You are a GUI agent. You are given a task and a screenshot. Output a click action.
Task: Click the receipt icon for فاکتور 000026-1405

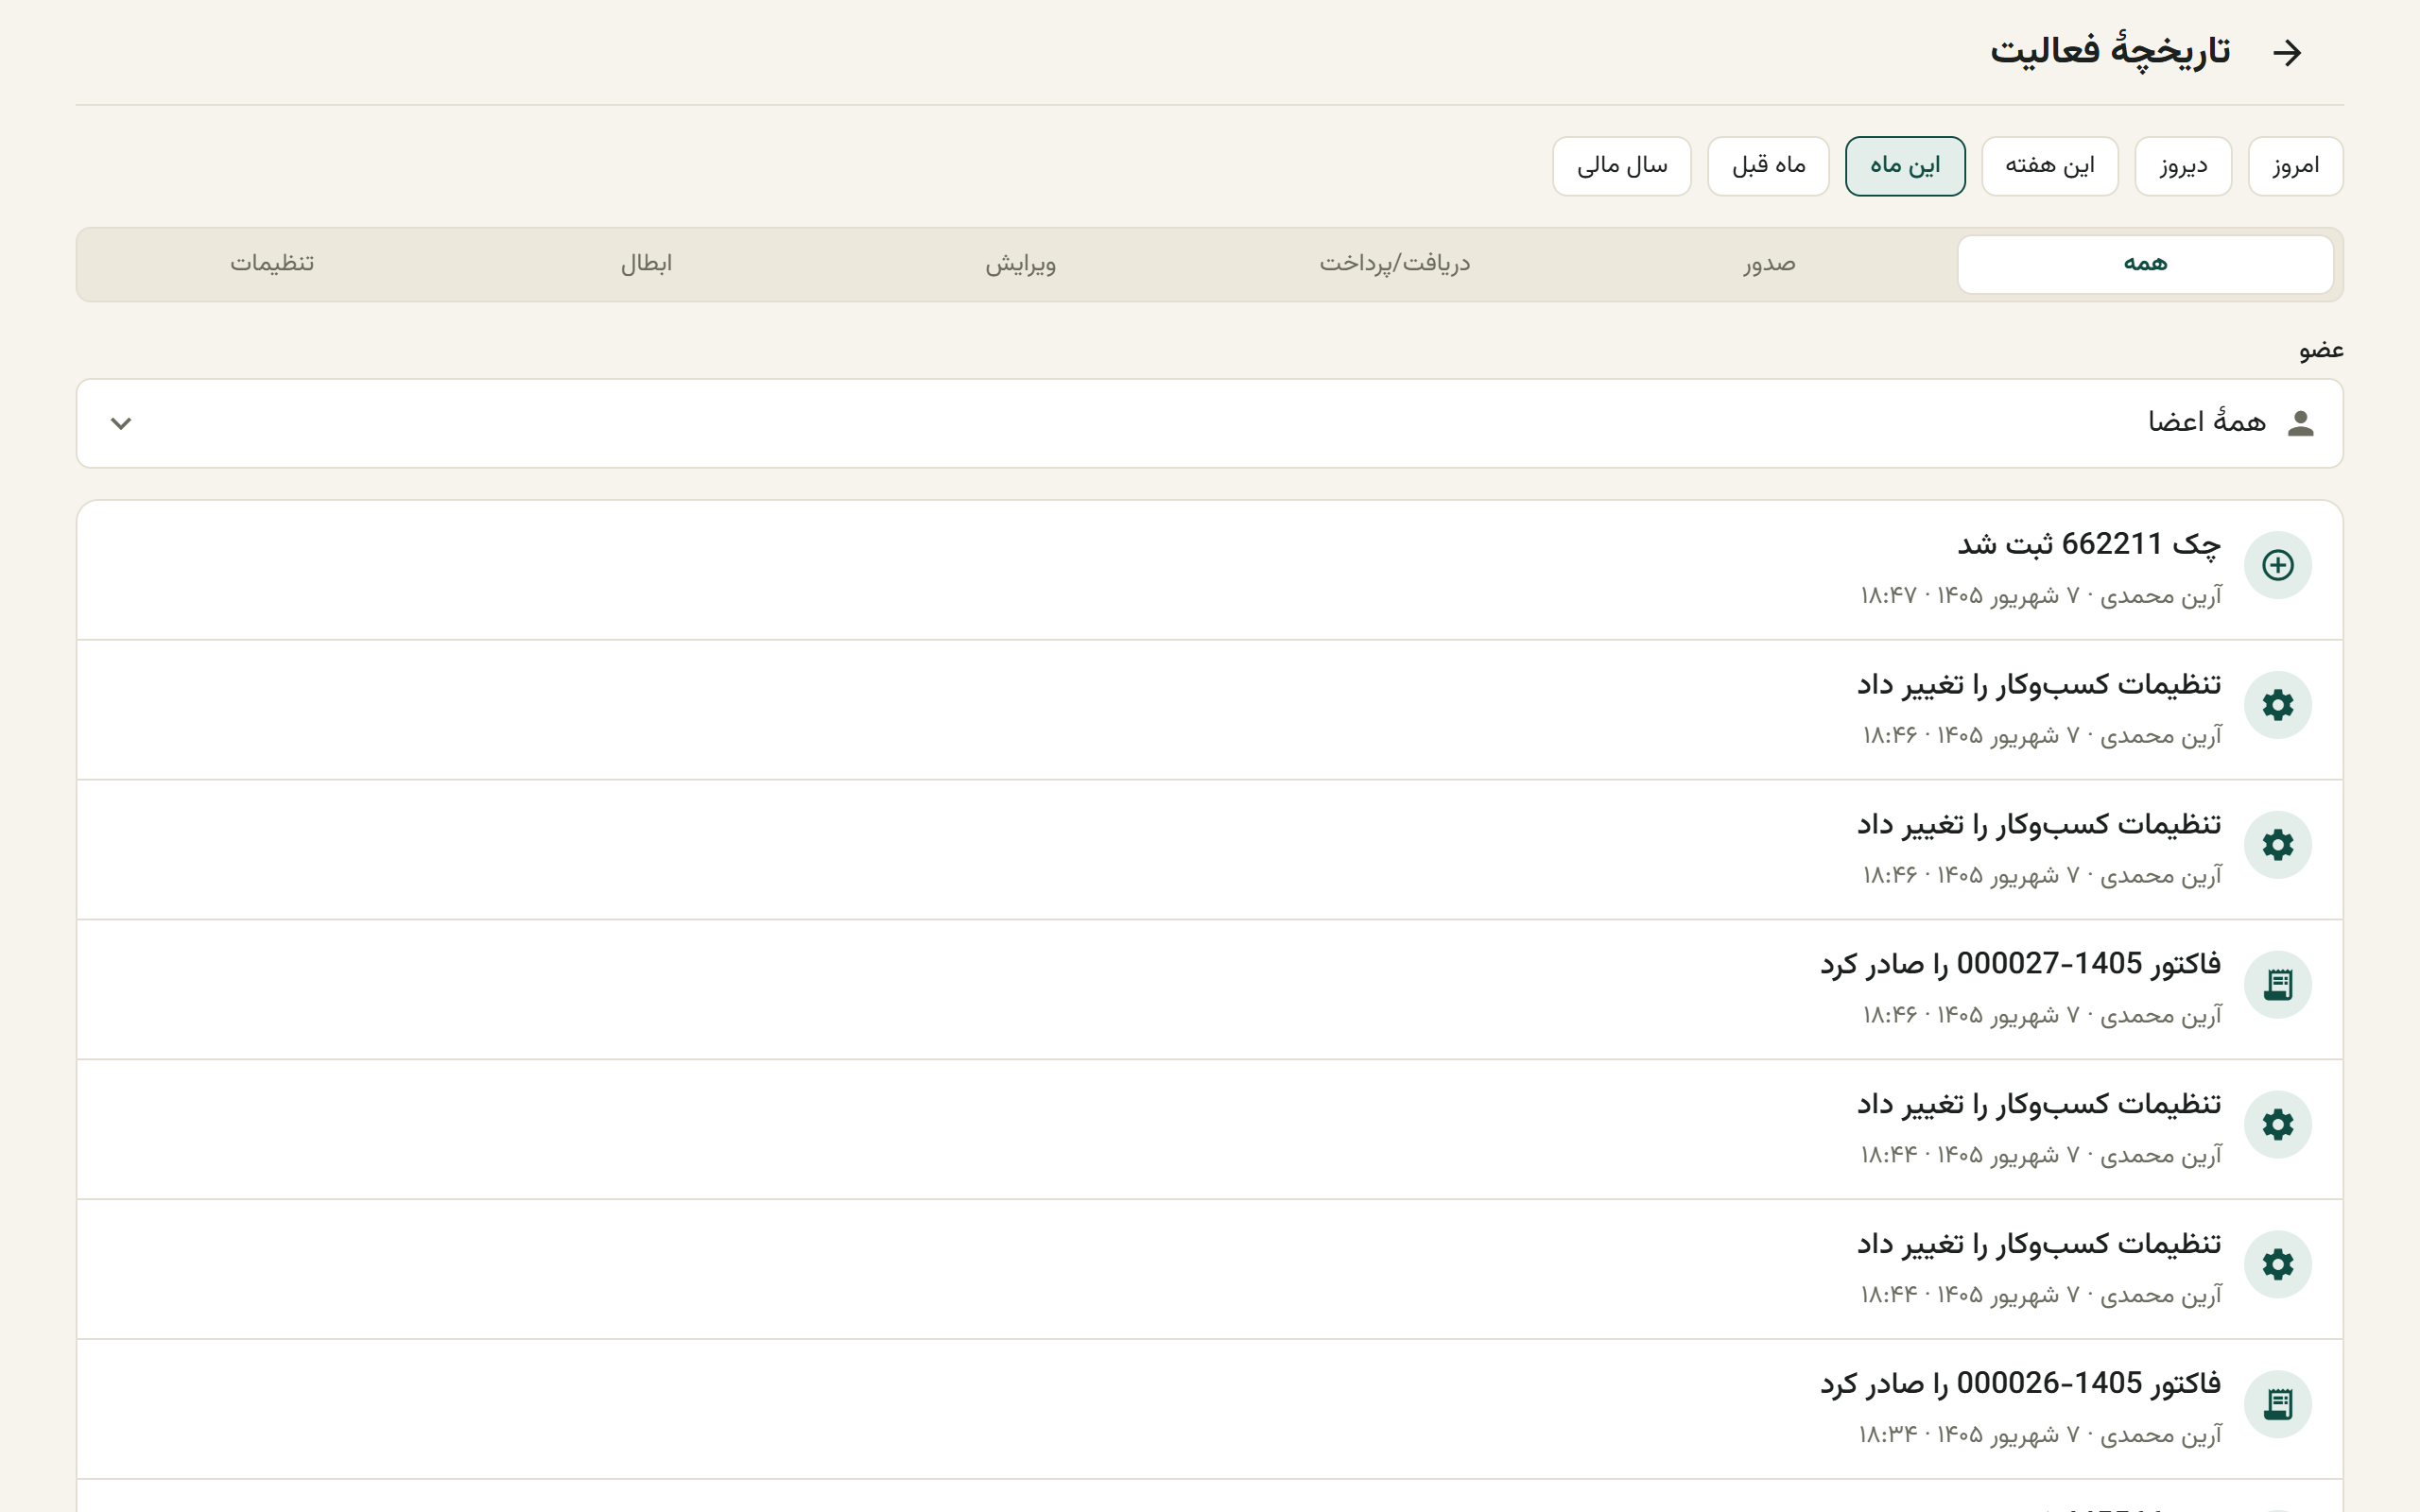(x=2278, y=1405)
